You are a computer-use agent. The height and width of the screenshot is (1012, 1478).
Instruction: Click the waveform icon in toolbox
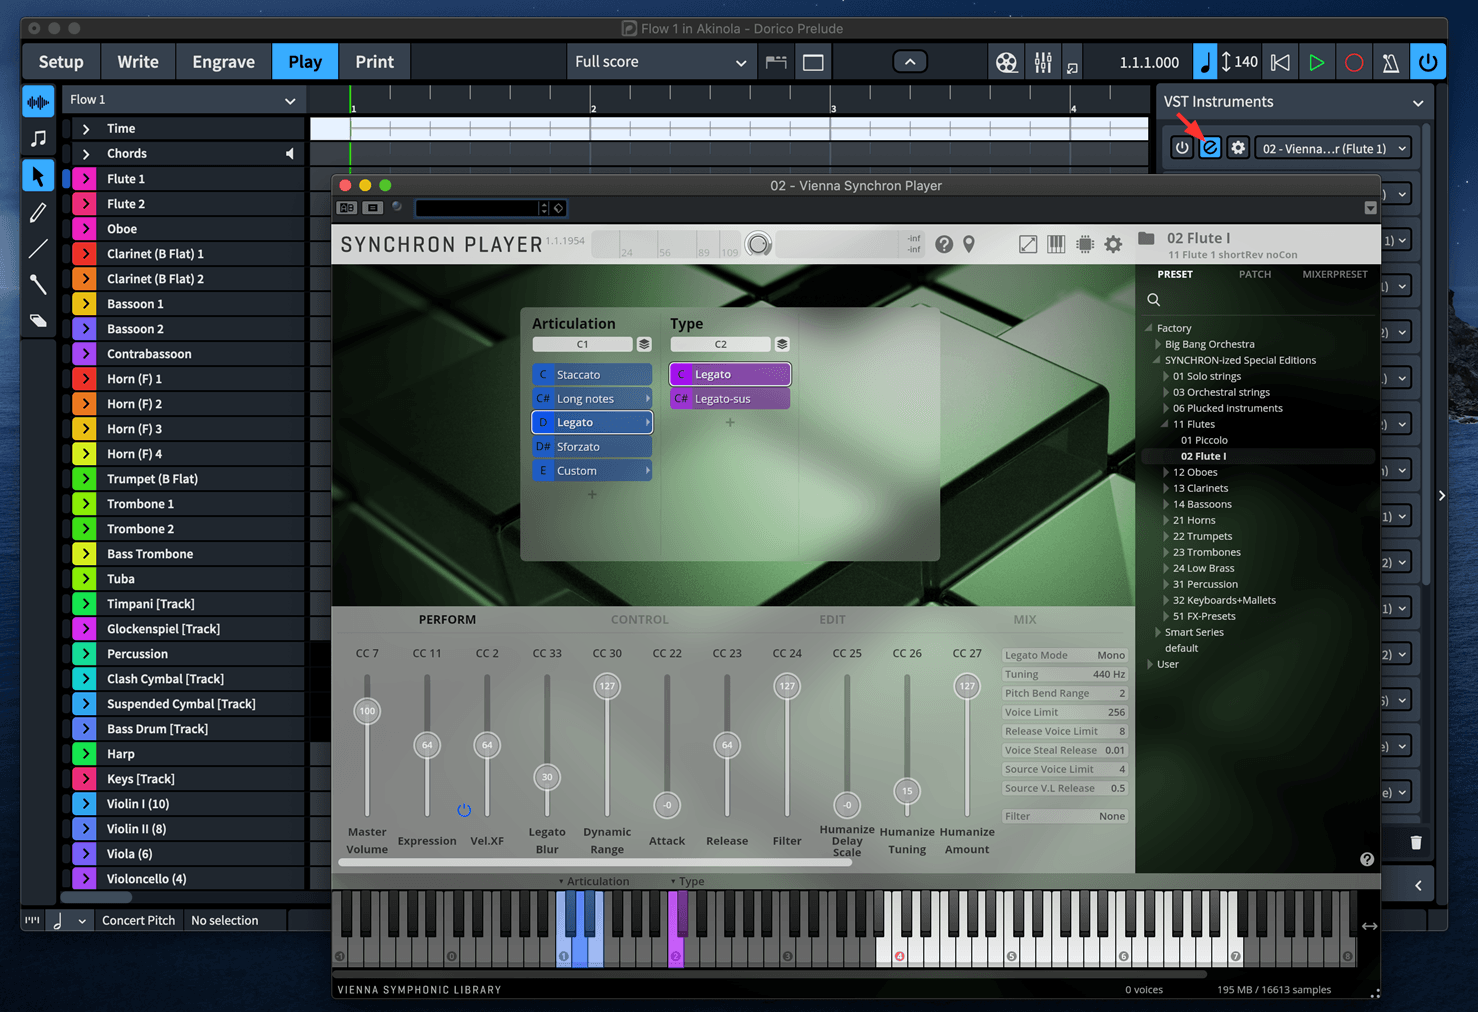point(38,102)
